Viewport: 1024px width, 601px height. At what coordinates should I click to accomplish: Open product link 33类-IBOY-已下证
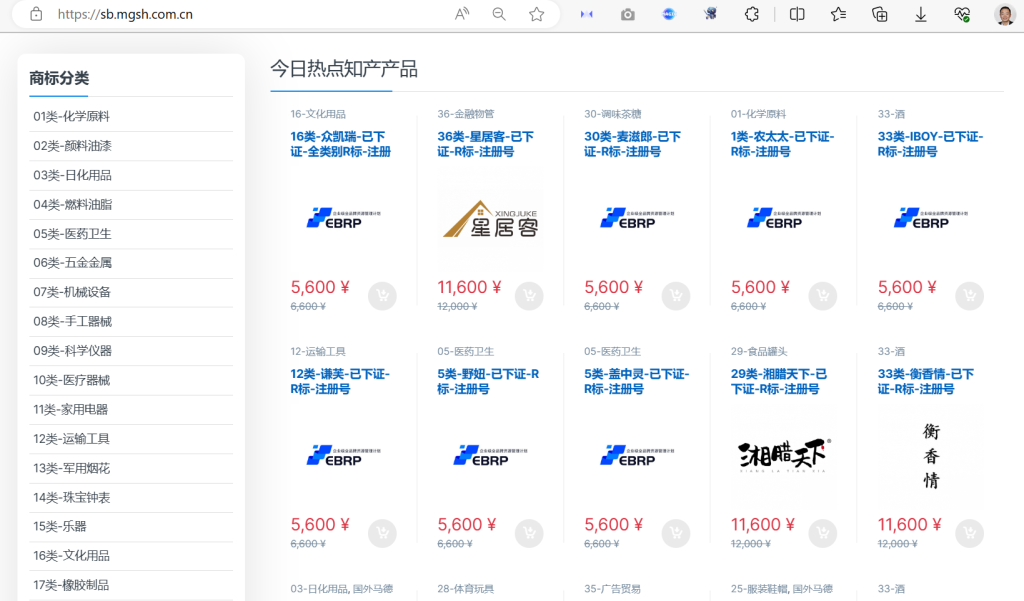coord(930,144)
